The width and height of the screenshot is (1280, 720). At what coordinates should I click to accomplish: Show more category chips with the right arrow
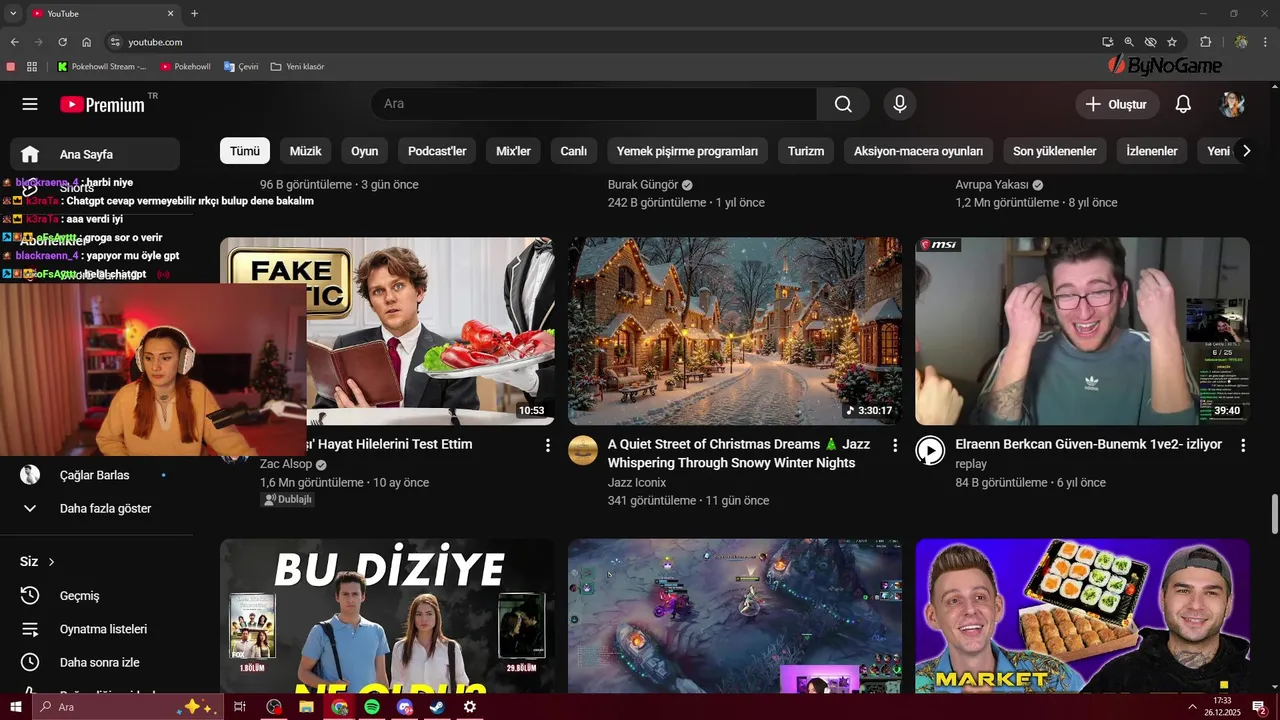[1246, 151]
